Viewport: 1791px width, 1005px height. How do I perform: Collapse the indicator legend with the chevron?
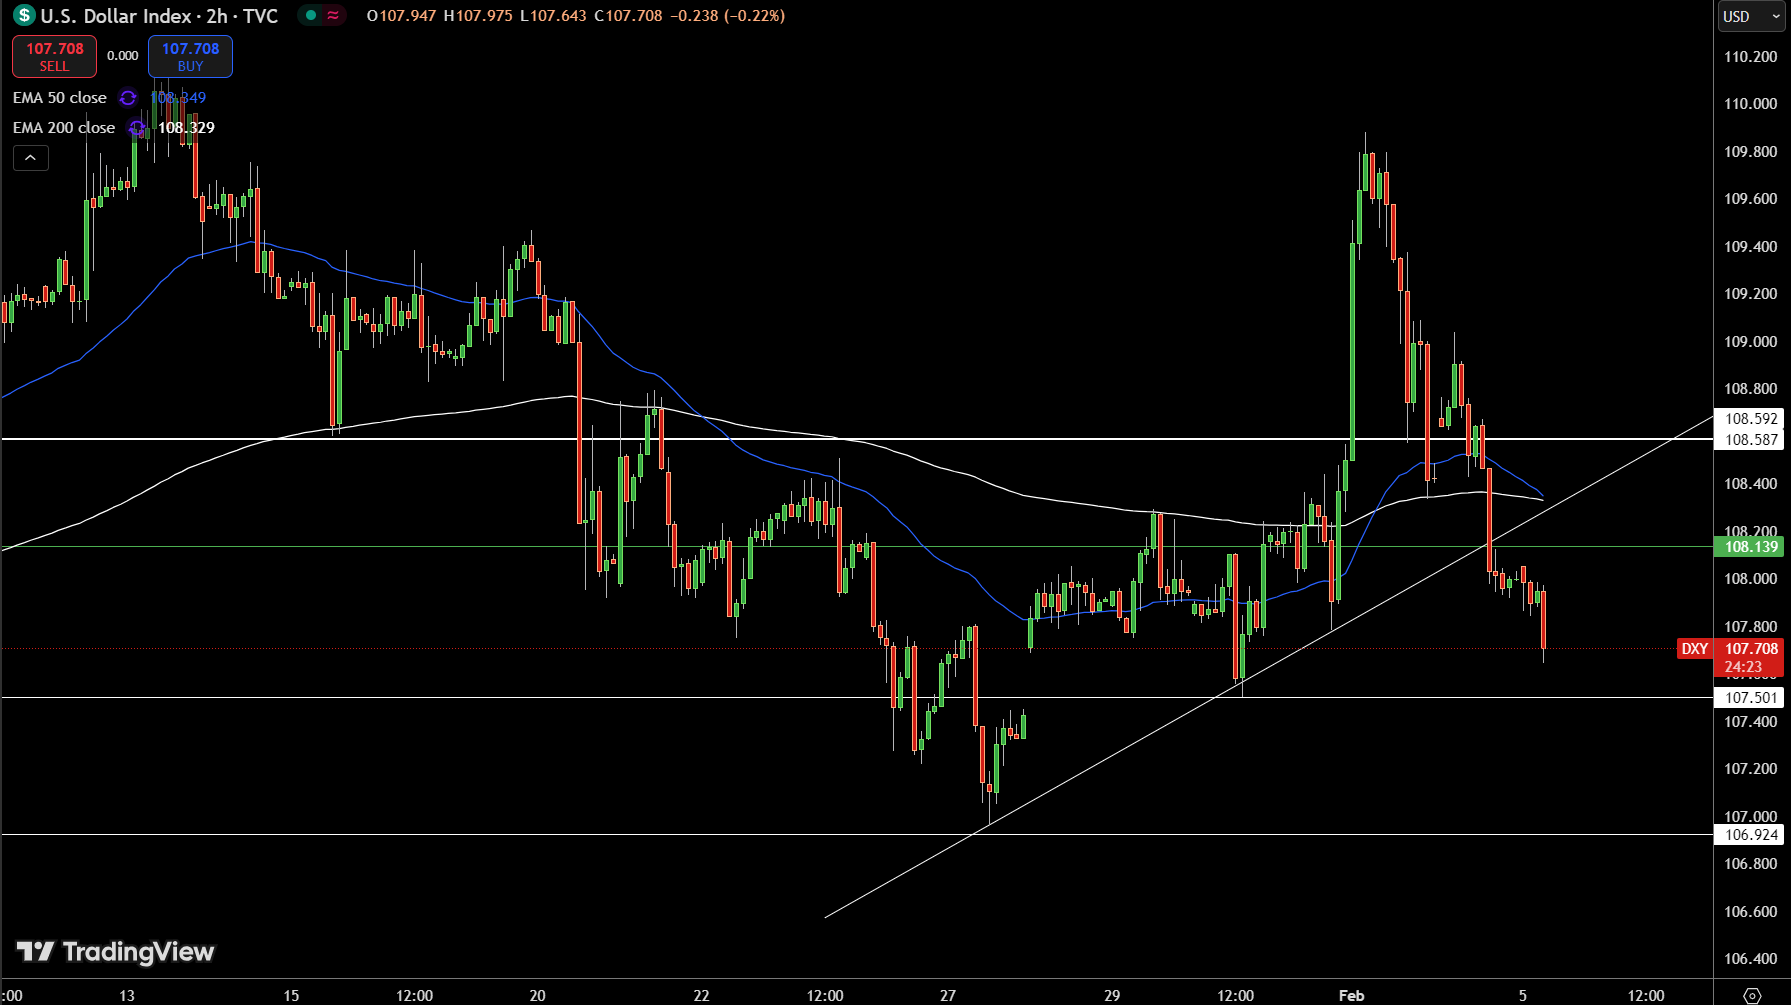pos(31,158)
